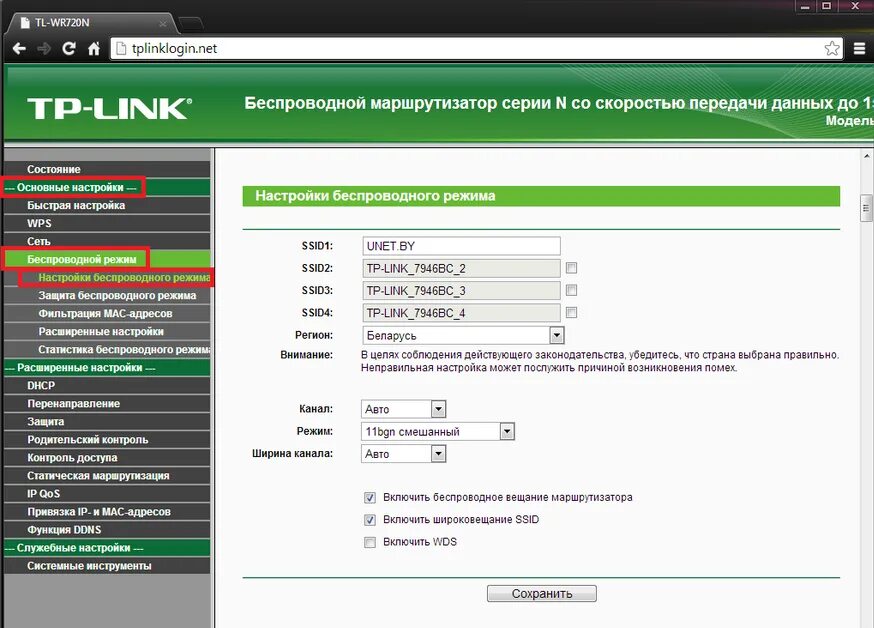This screenshot has height=628, width=874.
Task: Enable the SSID3 checkbox
Action: [x=571, y=290]
